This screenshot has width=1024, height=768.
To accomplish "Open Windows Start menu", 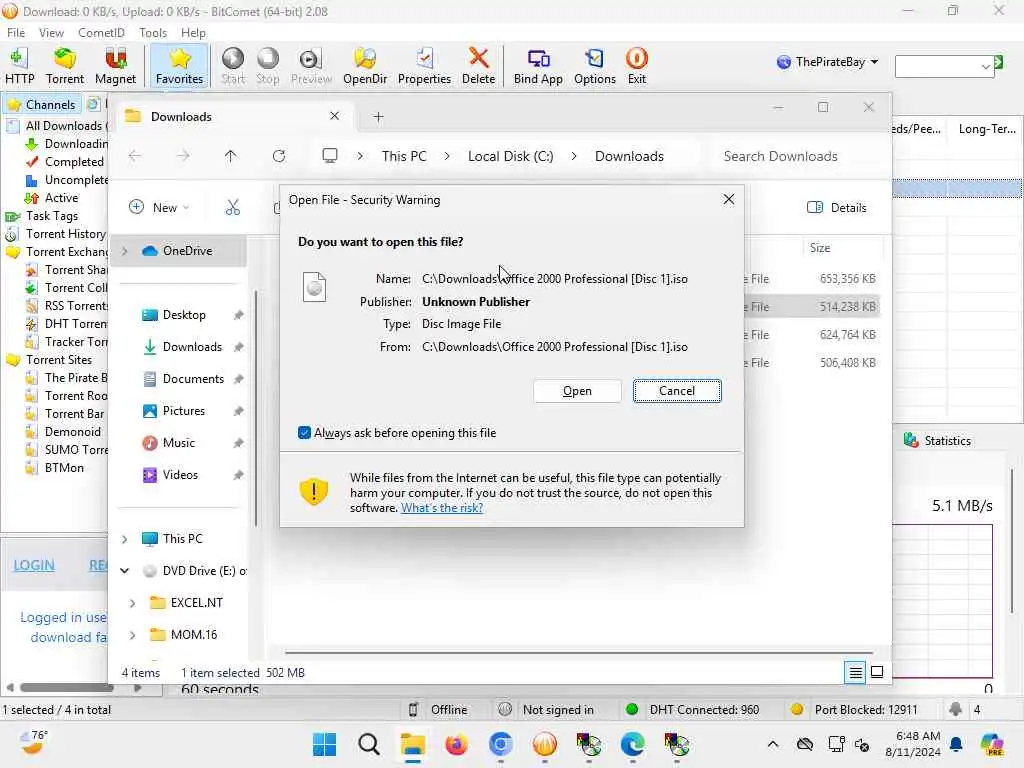I will click(x=325, y=744).
